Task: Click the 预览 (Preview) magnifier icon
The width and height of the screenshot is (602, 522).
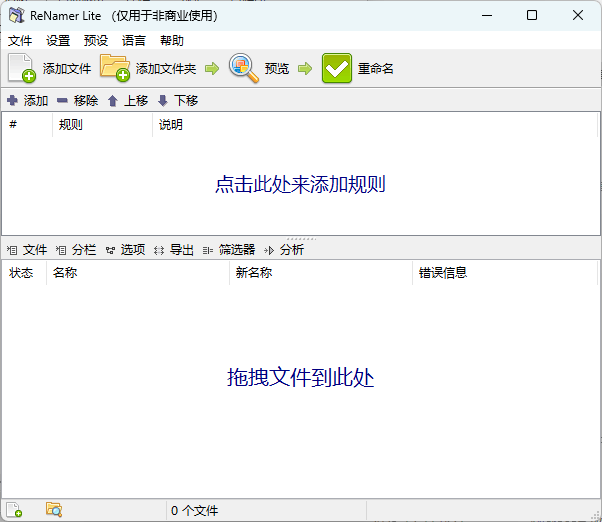Action: coord(244,68)
